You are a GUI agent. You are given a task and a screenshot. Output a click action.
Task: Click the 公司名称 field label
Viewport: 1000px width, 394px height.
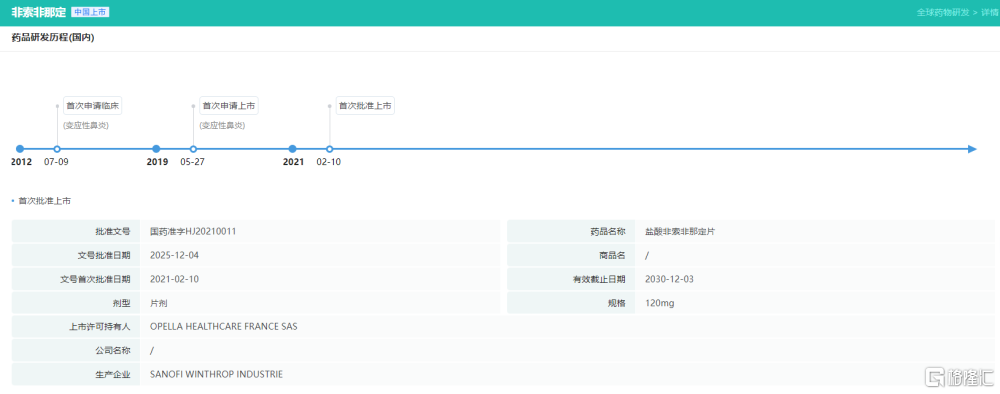(x=113, y=351)
